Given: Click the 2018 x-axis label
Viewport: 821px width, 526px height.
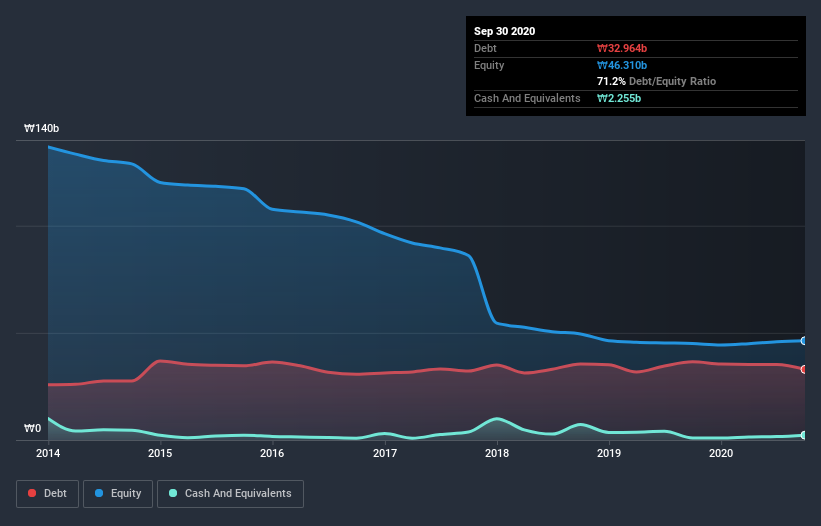Looking at the screenshot, I should [496, 453].
